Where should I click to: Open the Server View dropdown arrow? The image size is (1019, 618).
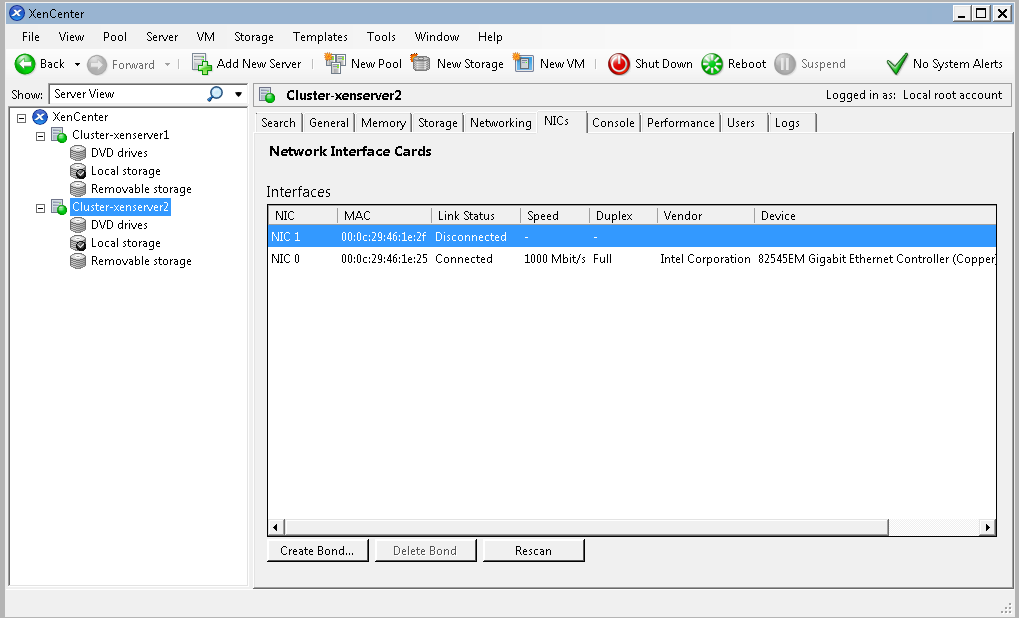pos(238,94)
